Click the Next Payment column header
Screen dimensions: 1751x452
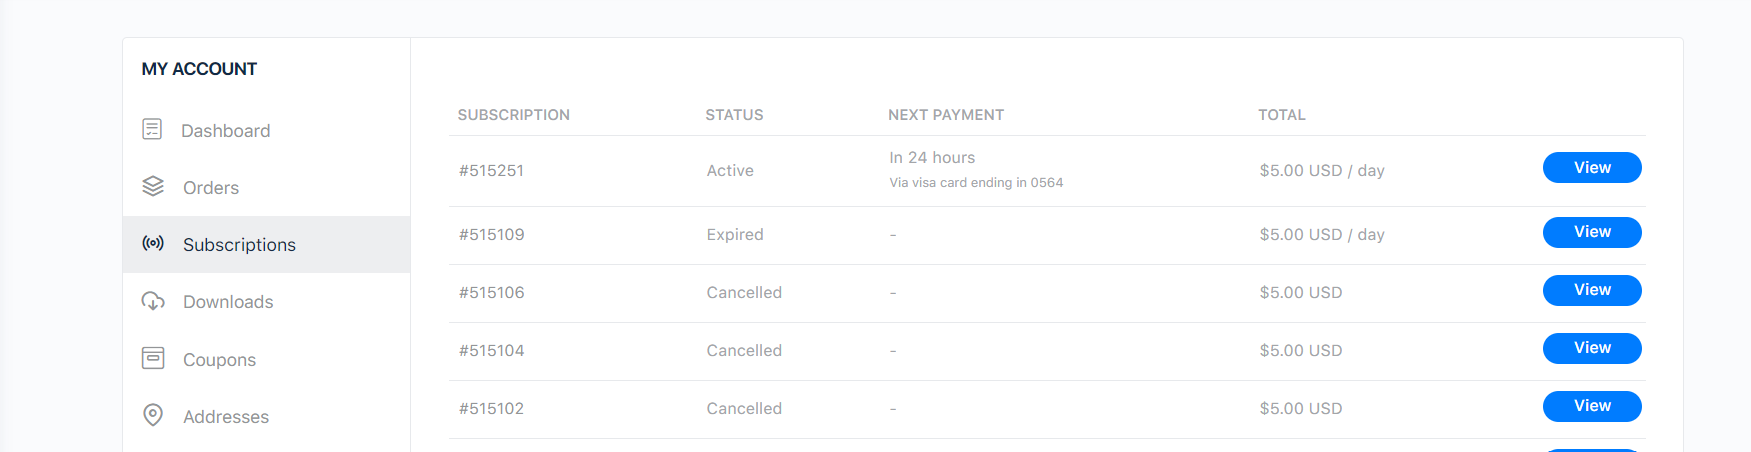tap(945, 115)
